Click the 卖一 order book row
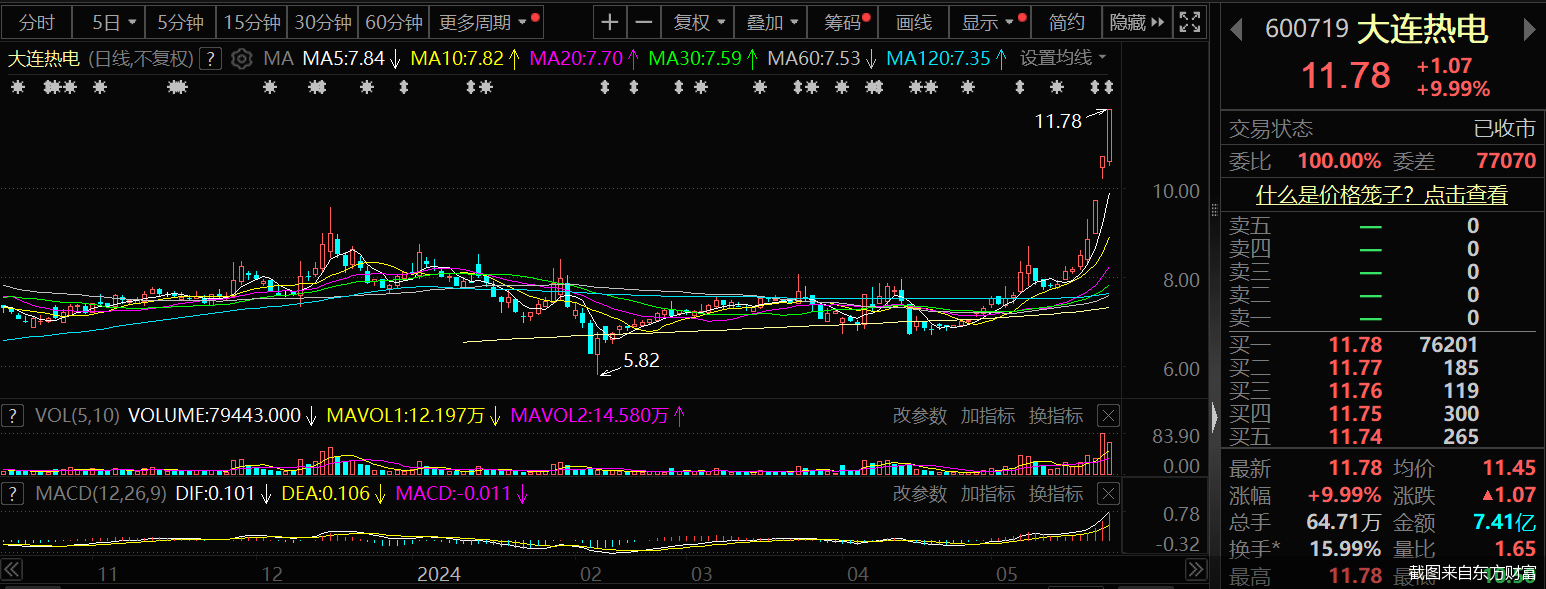 pos(1382,318)
